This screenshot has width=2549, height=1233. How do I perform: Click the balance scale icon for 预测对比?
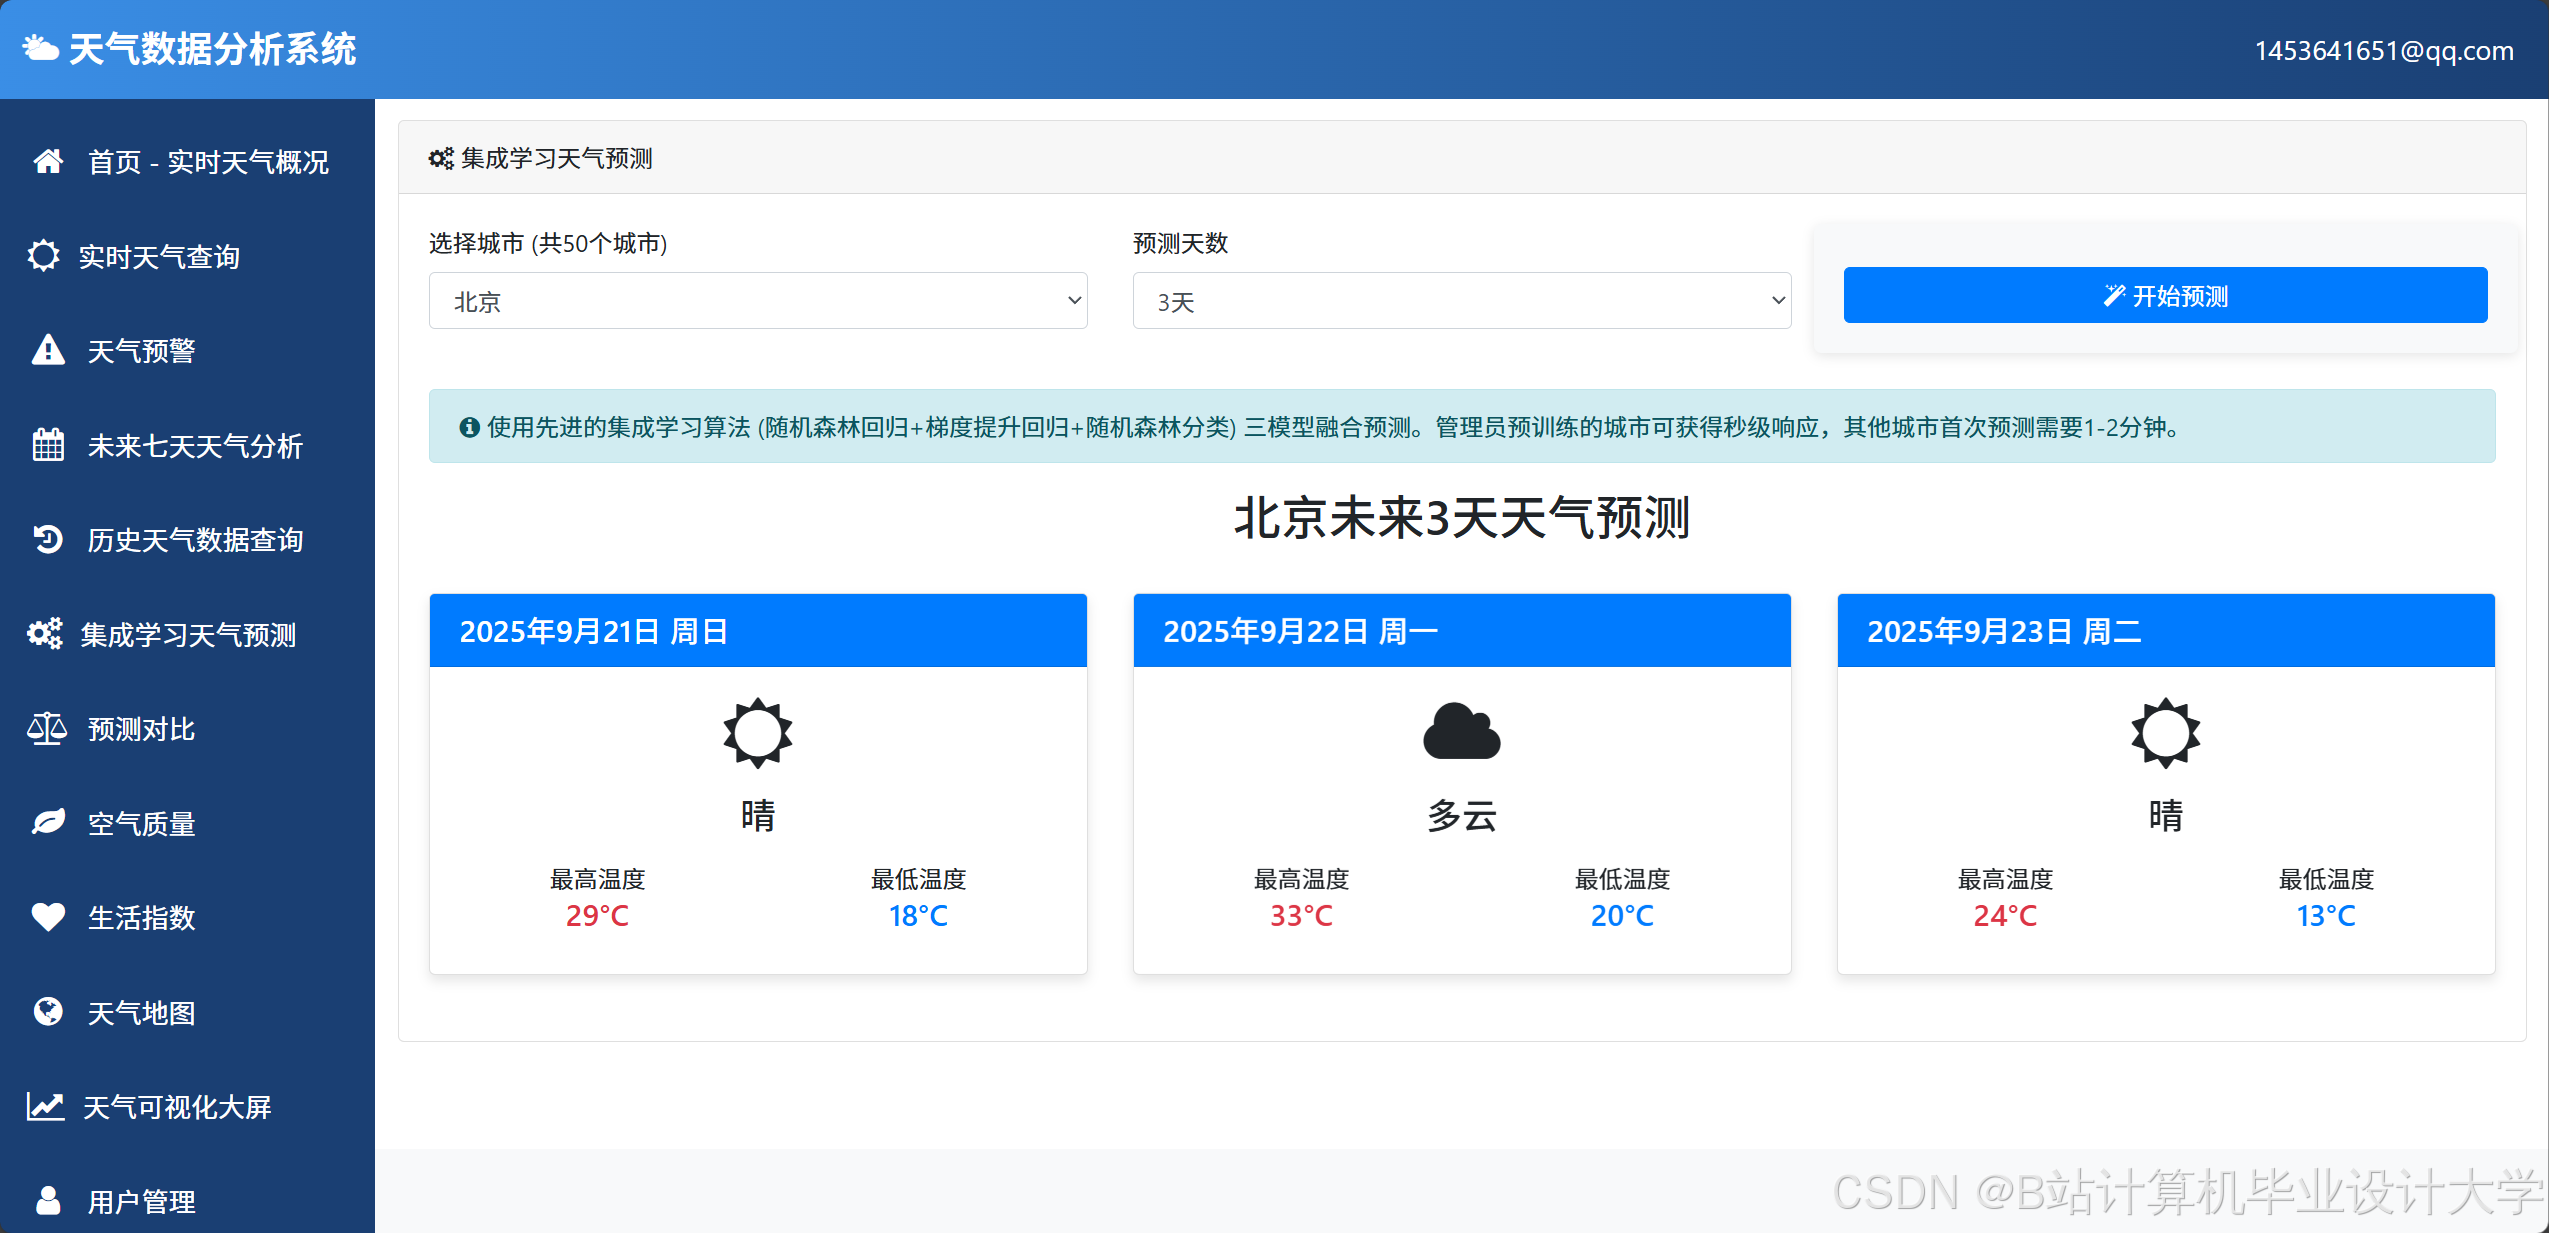[x=47, y=729]
